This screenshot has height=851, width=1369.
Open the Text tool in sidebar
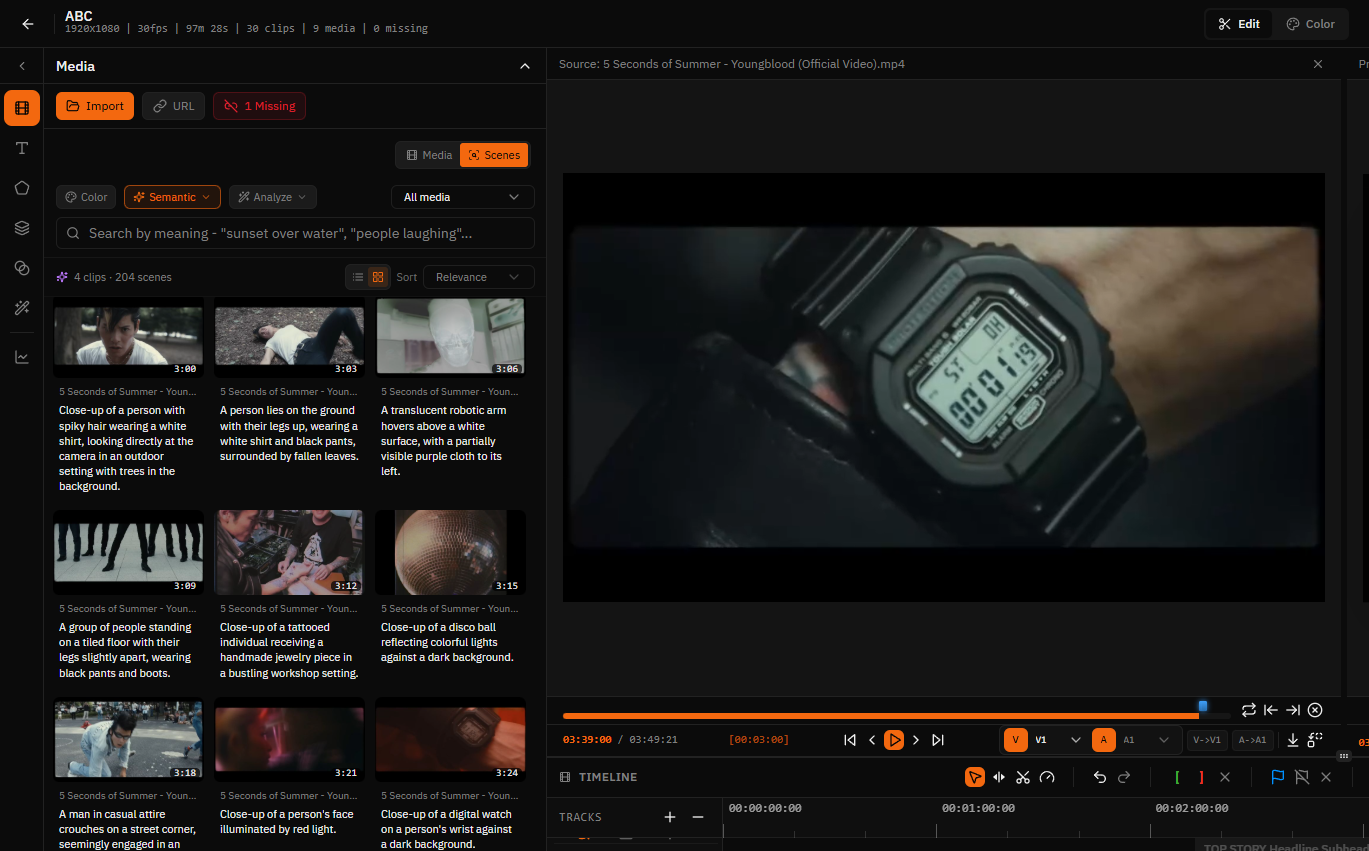22,148
